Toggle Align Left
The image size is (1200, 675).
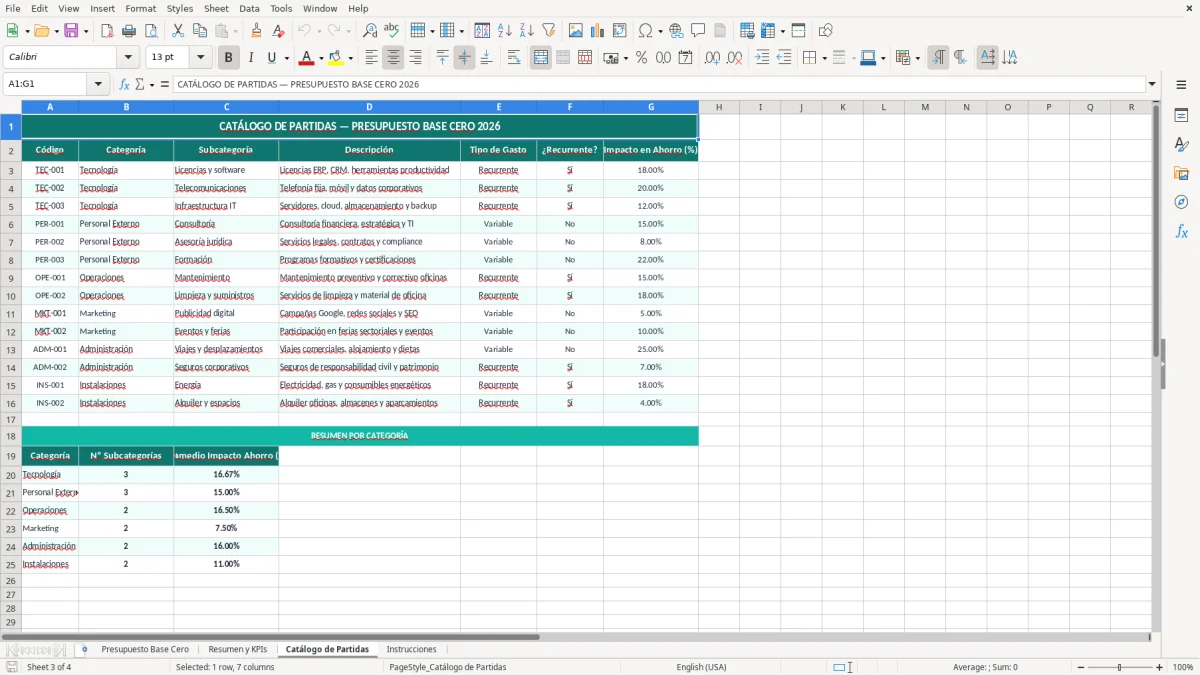tap(372, 58)
